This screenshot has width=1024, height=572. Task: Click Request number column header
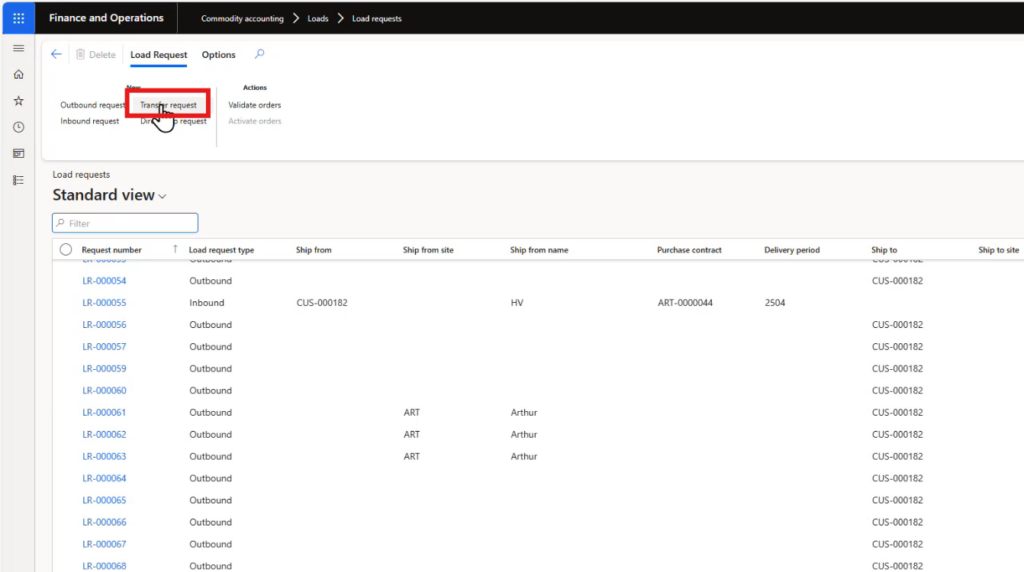(x=112, y=250)
